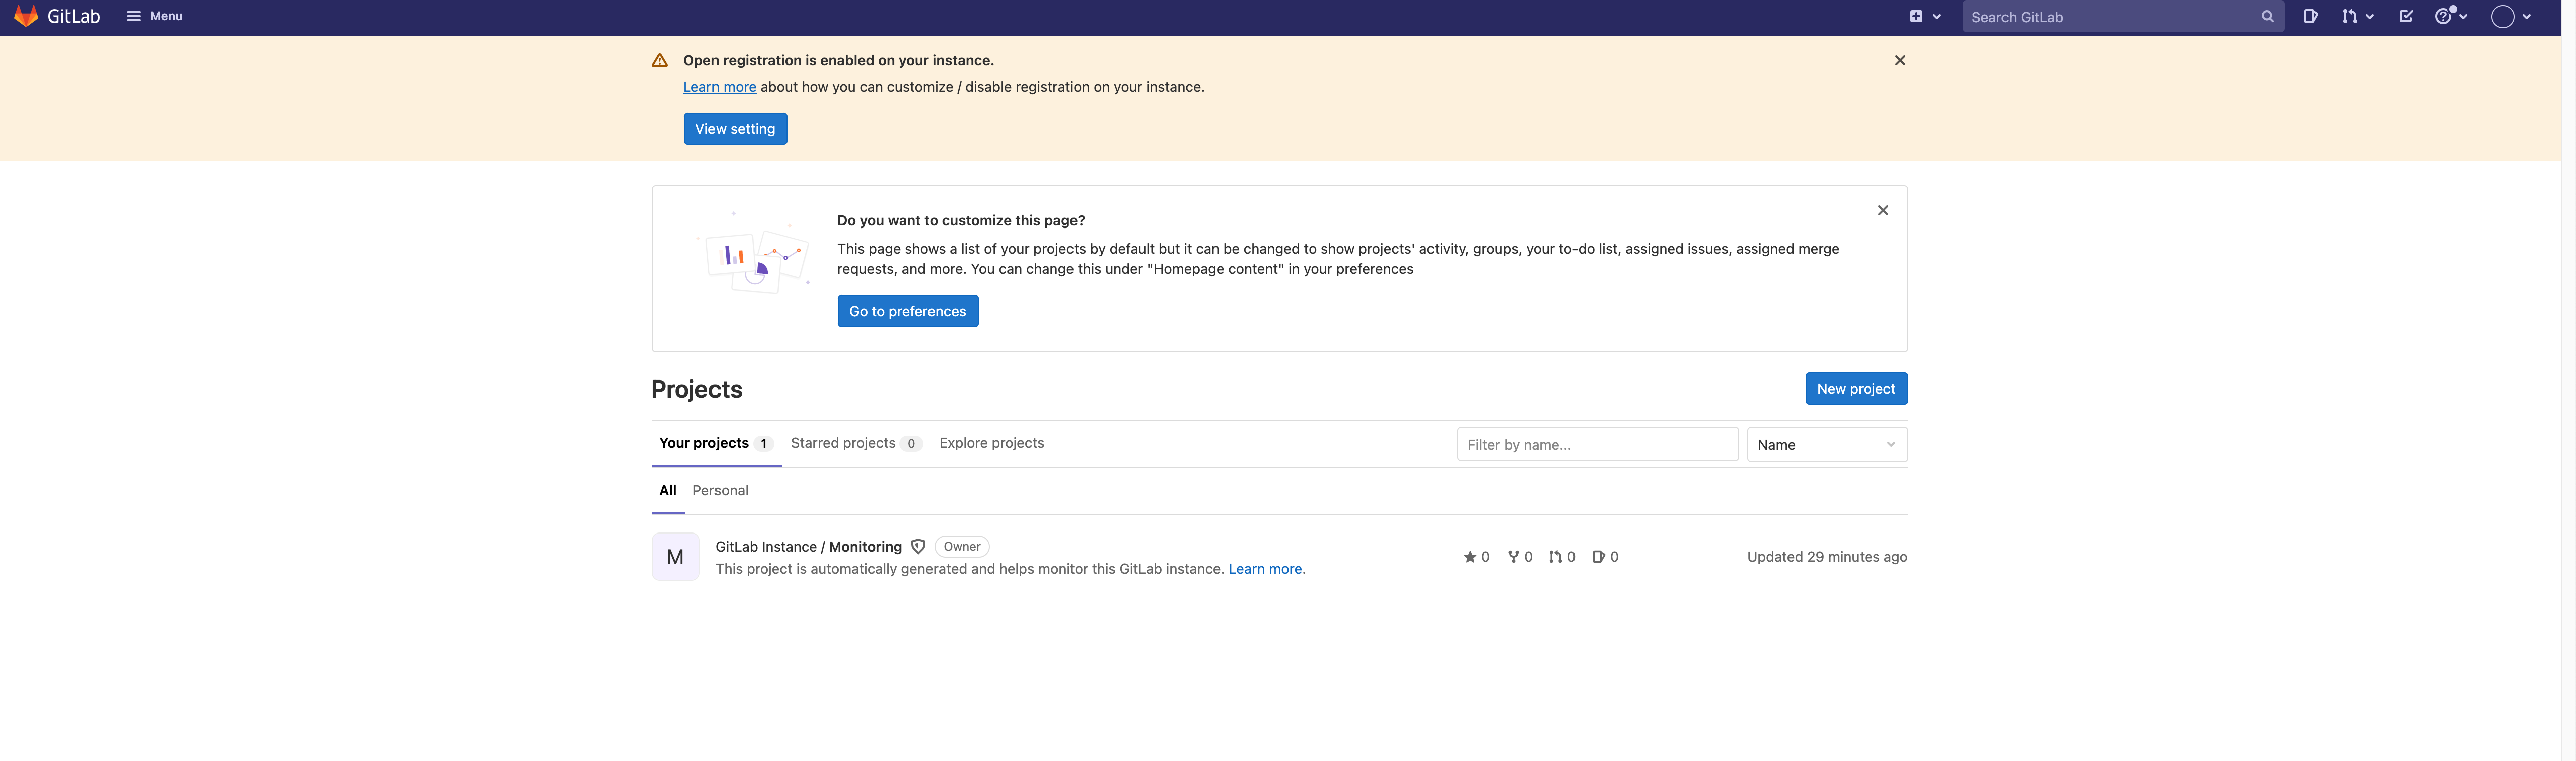This screenshot has height=761, width=2576.
Task: Open the Menu hamburger button
Action: (154, 16)
